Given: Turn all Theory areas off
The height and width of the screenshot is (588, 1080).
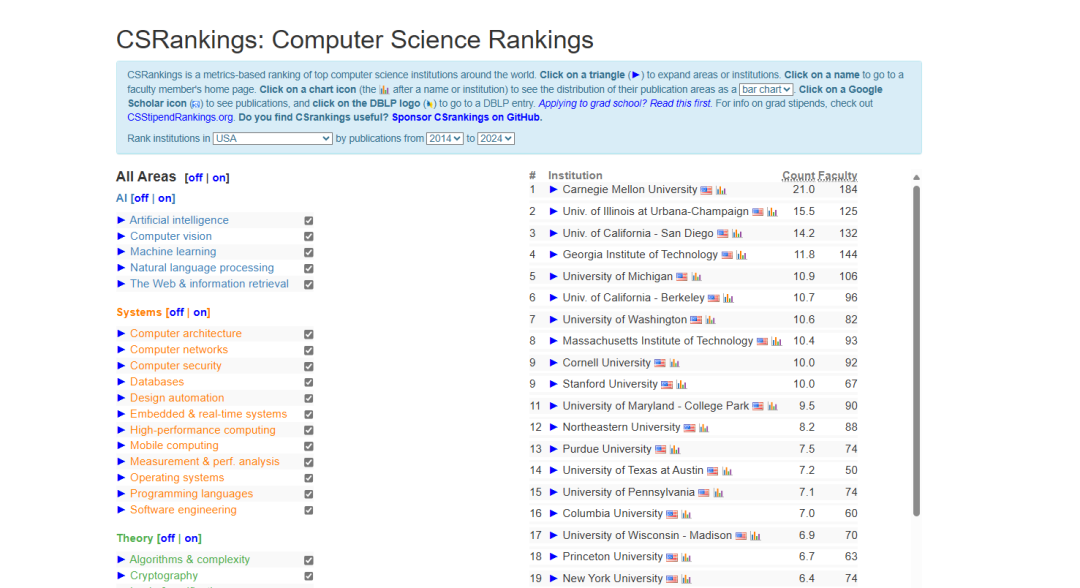Looking at the screenshot, I should pyautogui.click(x=167, y=538).
